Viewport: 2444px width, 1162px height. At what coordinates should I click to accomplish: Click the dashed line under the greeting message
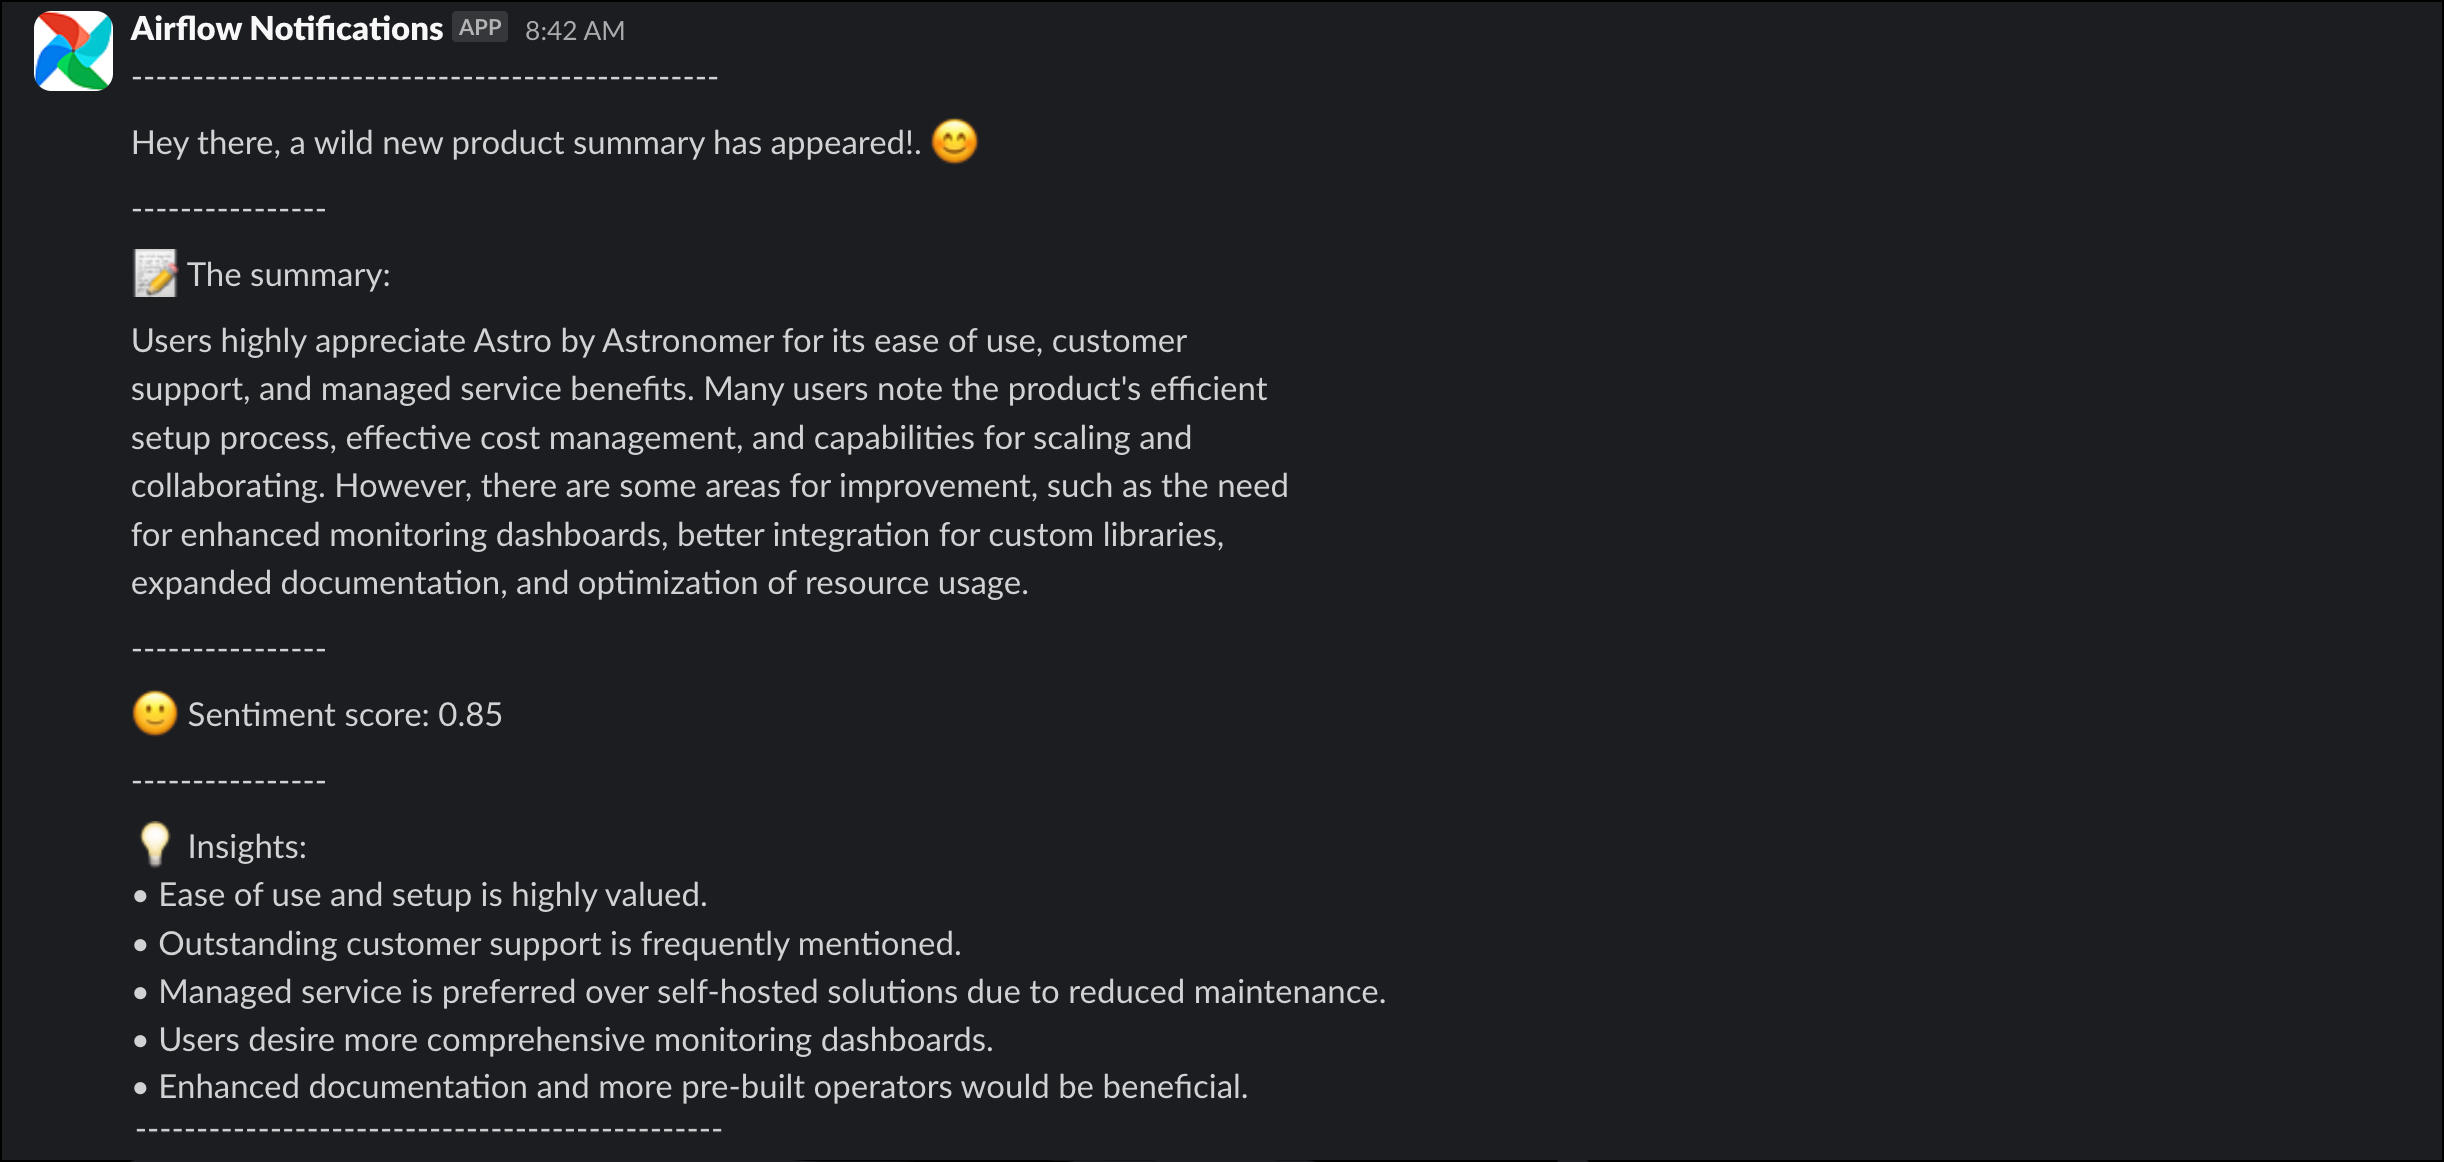tap(228, 207)
